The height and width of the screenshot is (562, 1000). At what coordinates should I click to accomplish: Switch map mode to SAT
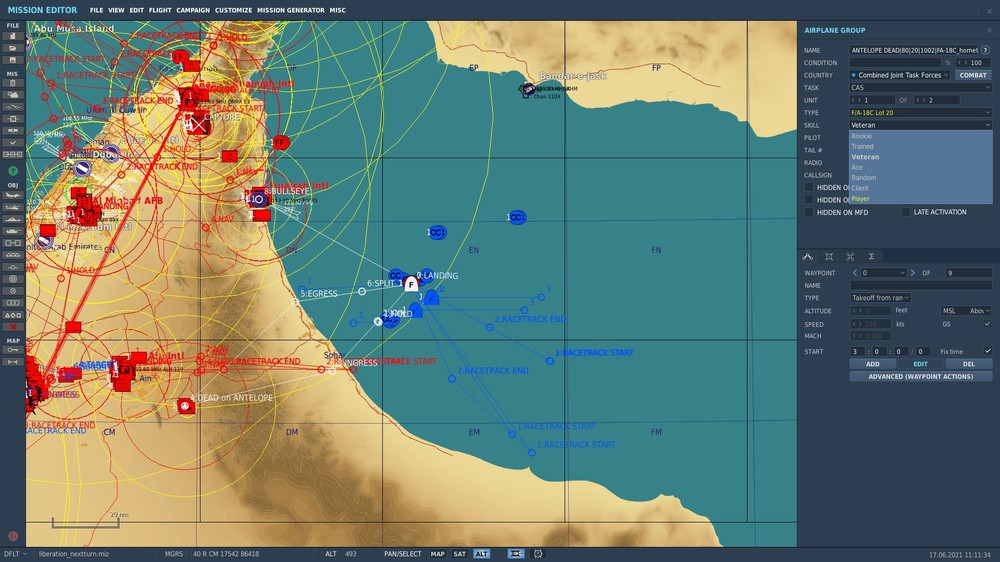tap(460, 554)
